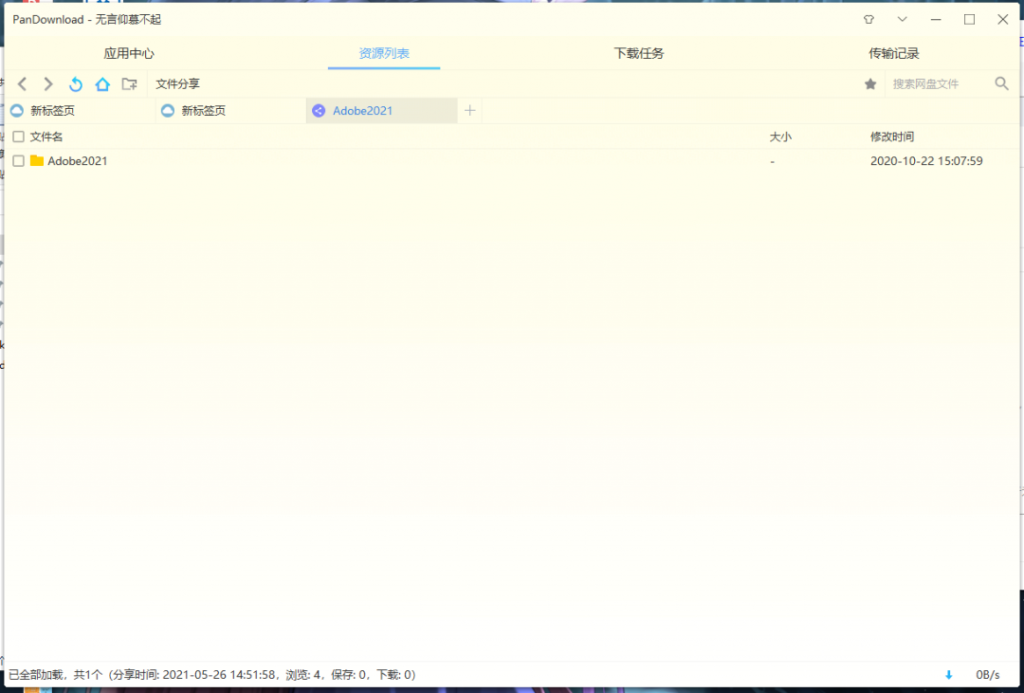Switch to 传输记录 tab
1024x693 pixels.
point(894,54)
